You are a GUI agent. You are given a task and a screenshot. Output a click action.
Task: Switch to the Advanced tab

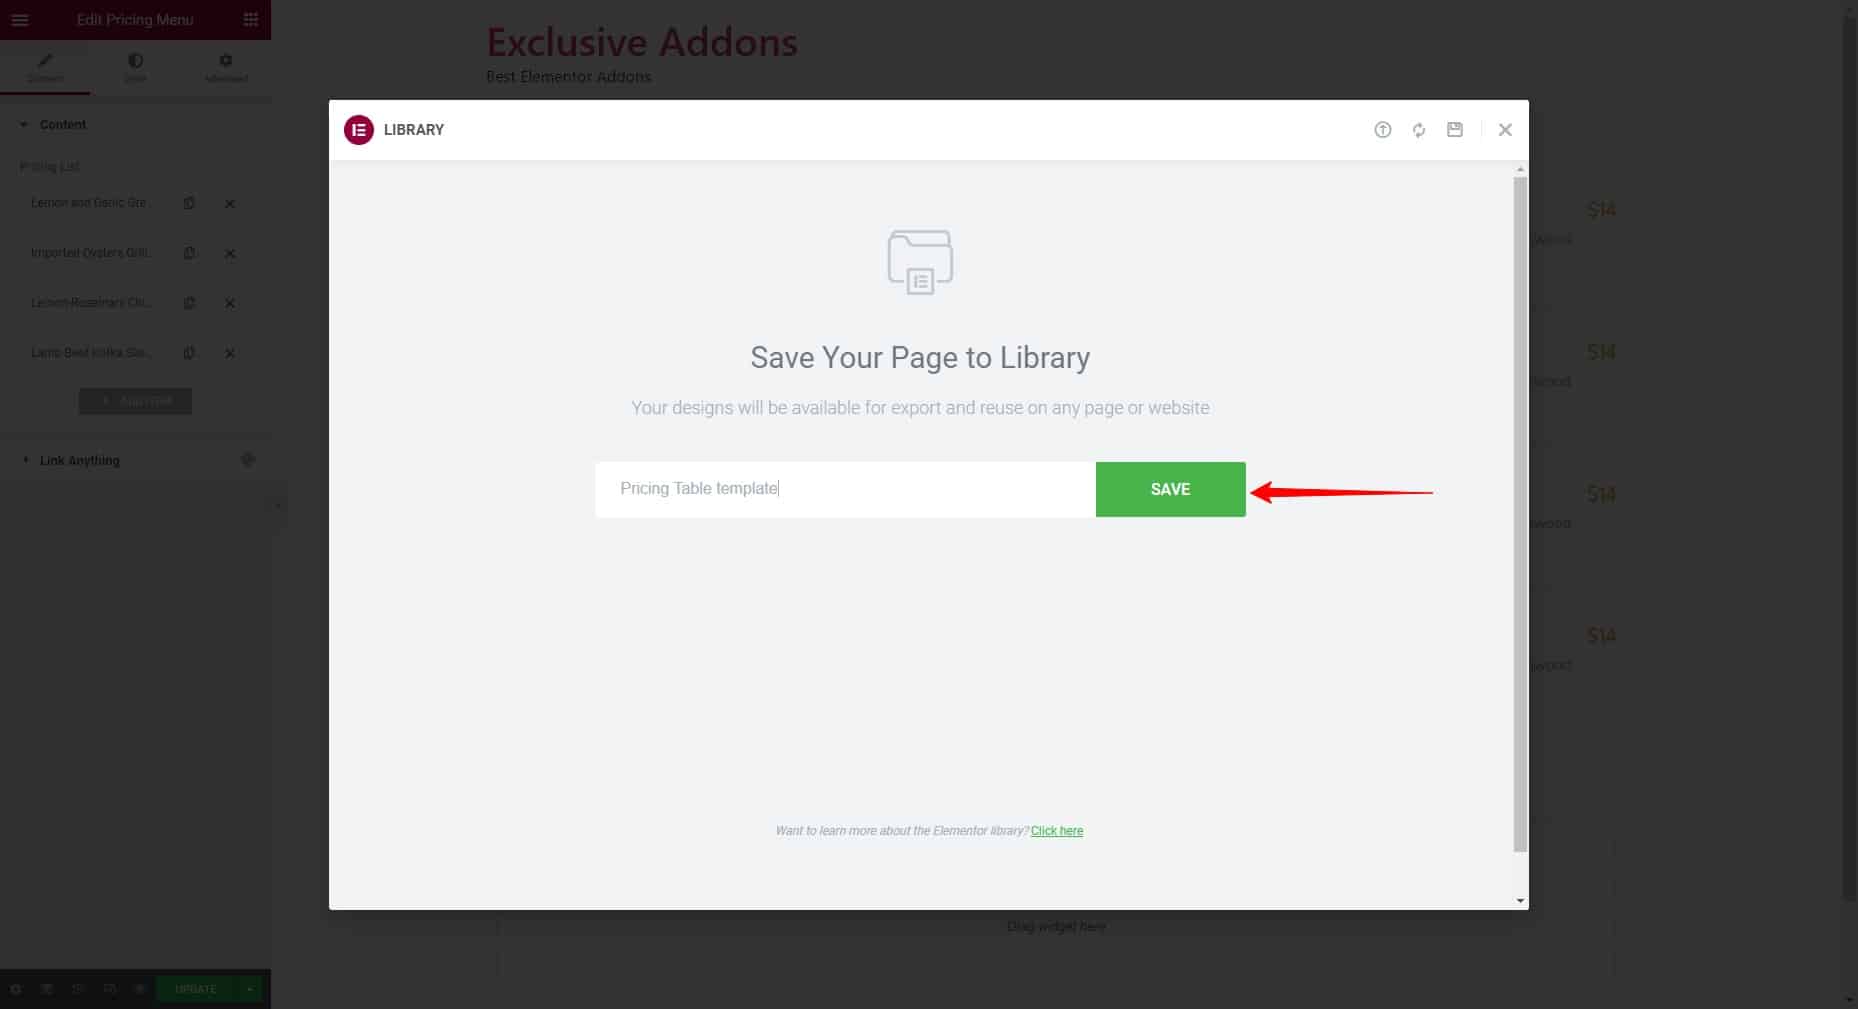(x=226, y=68)
